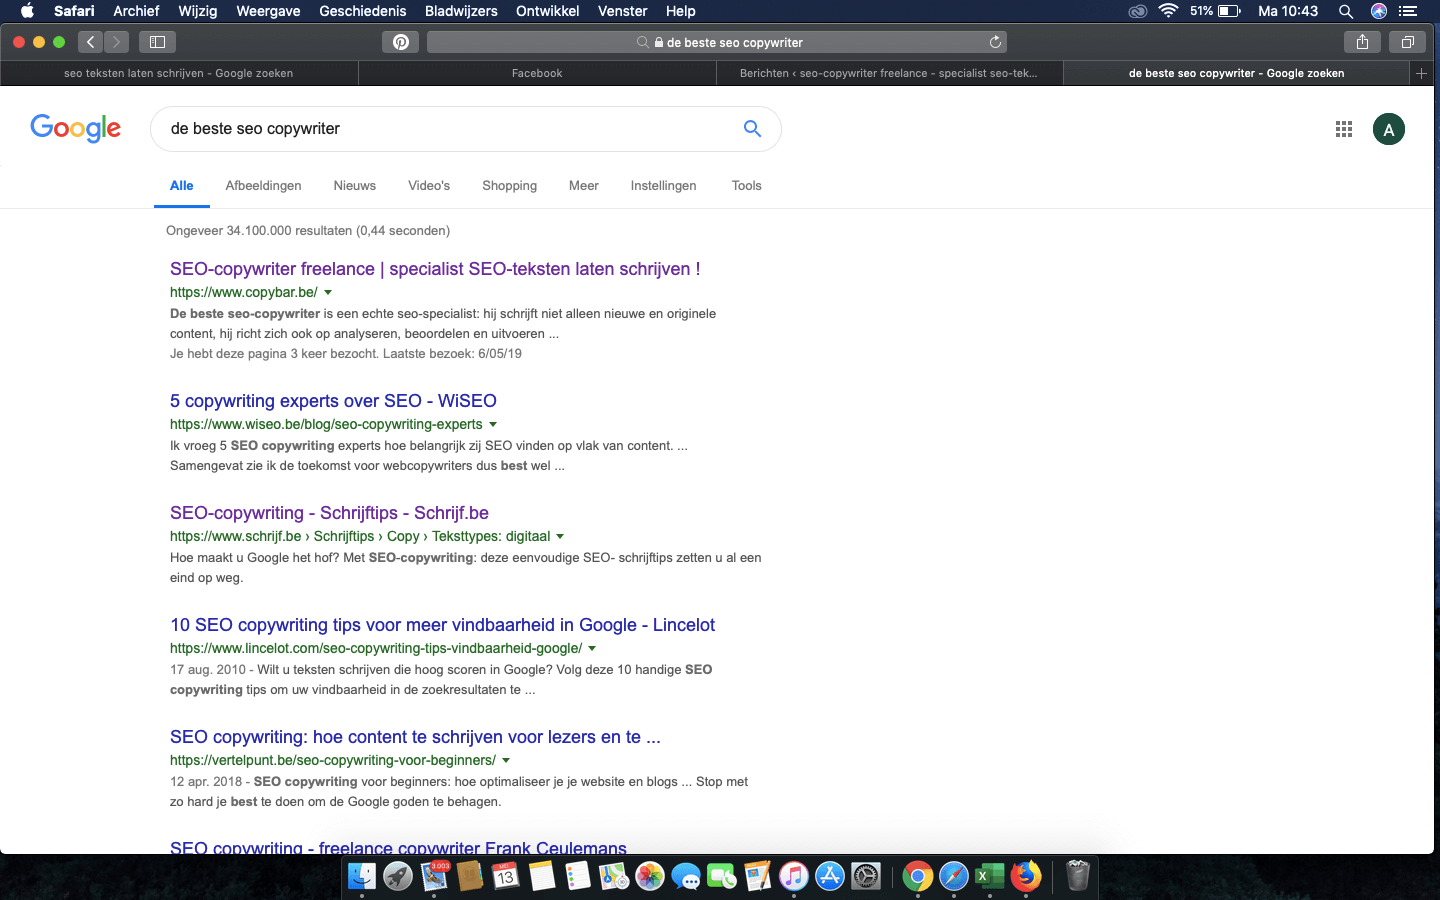Open iTunes from the Dock
The width and height of the screenshot is (1440, 900).
[x=794, y=877]
